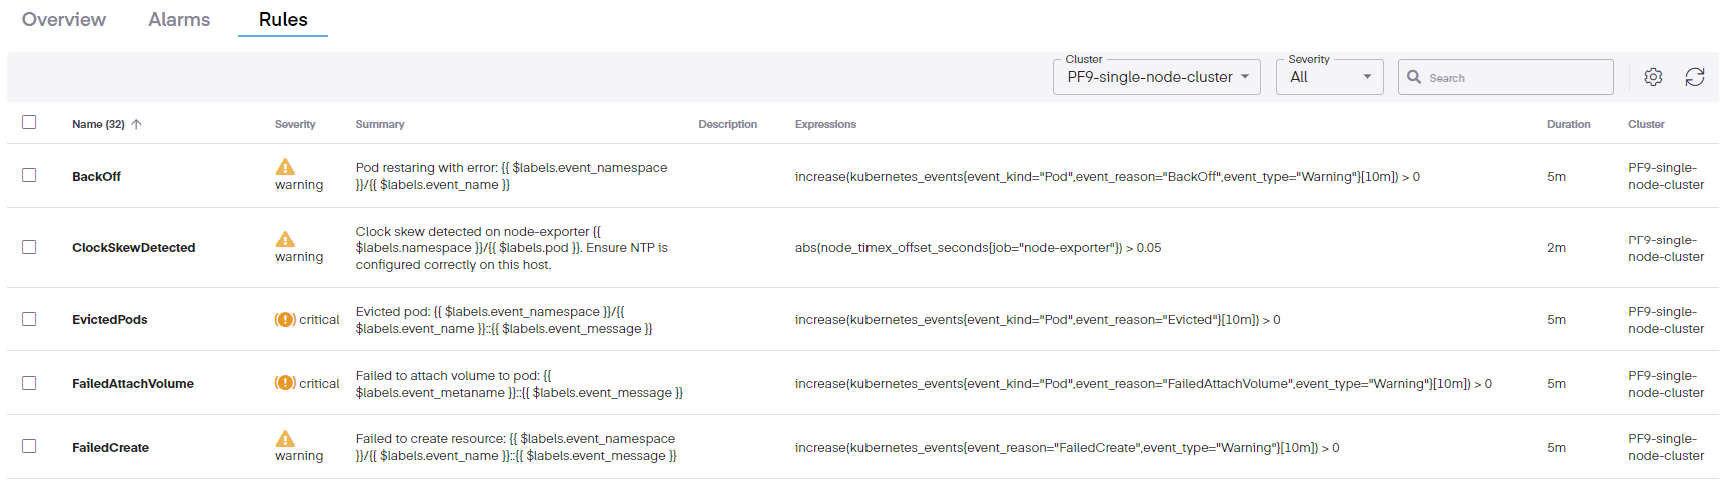Check the BackOff rule checkbox
The image size is (1735, 480).
[x=29, y=175]
